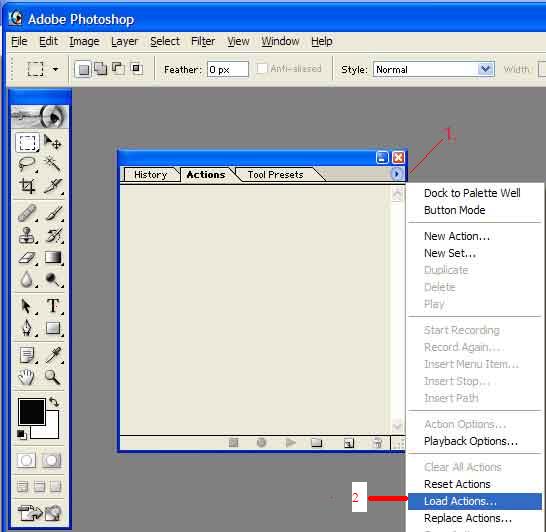The width and height of the screenshot is (546, 532).
Task: Open the Window menu
Action: (x=281, y=41)
